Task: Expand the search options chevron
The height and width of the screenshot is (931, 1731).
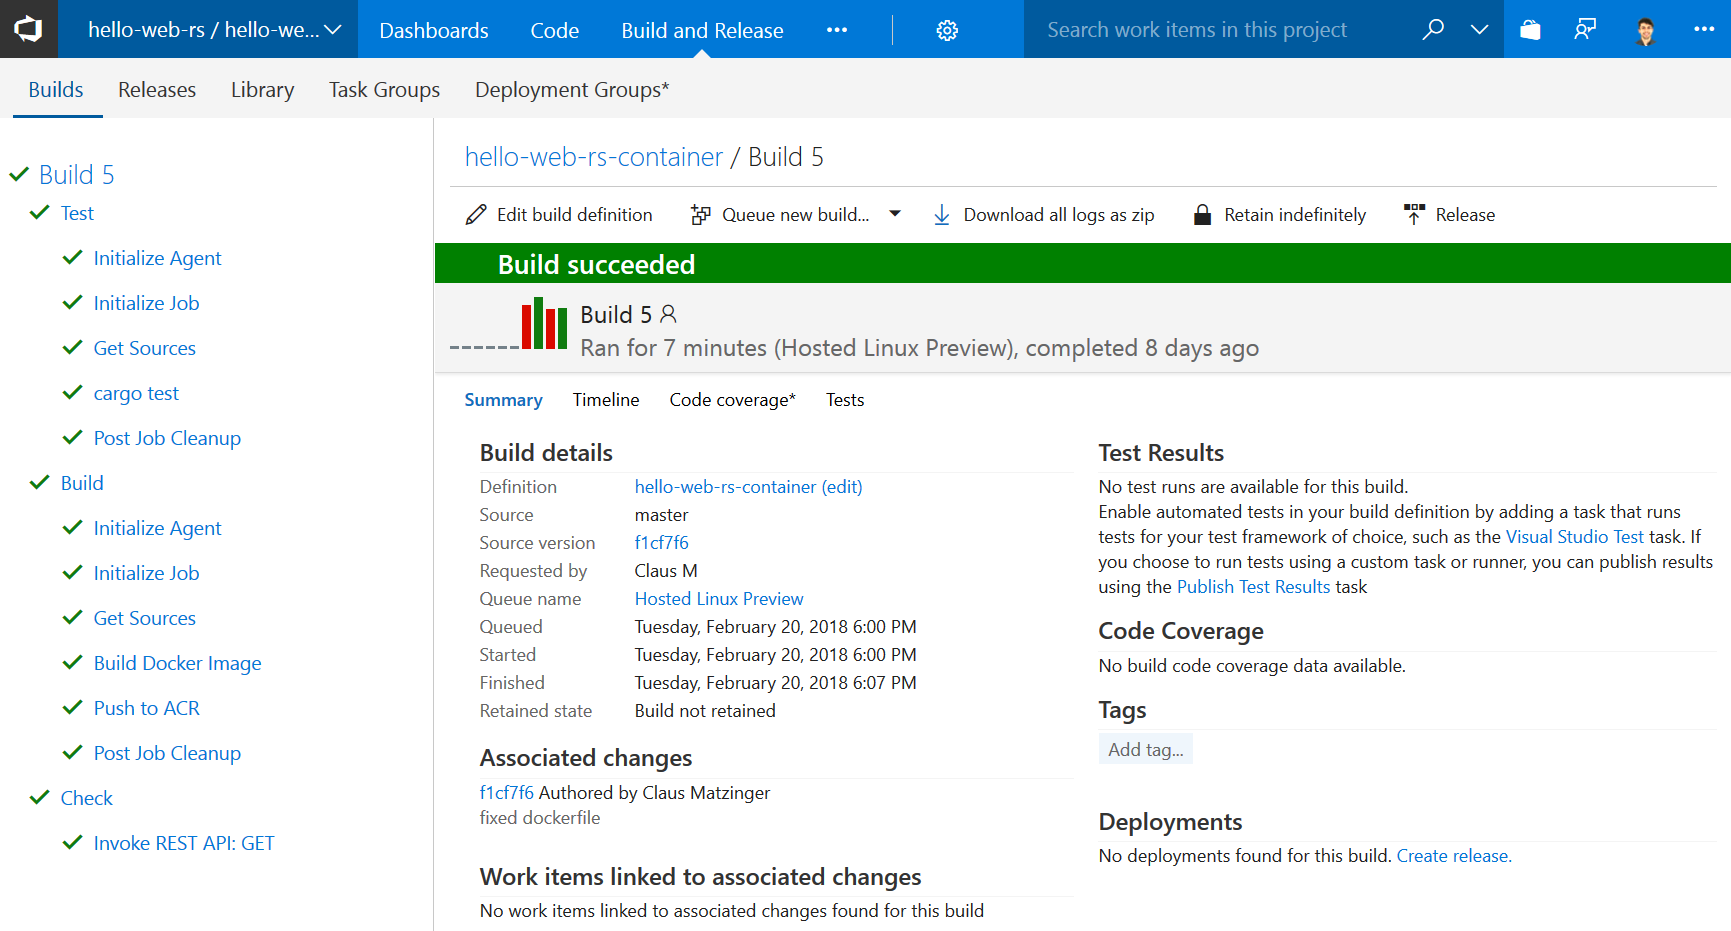Action: click(x=1480, y=30)
